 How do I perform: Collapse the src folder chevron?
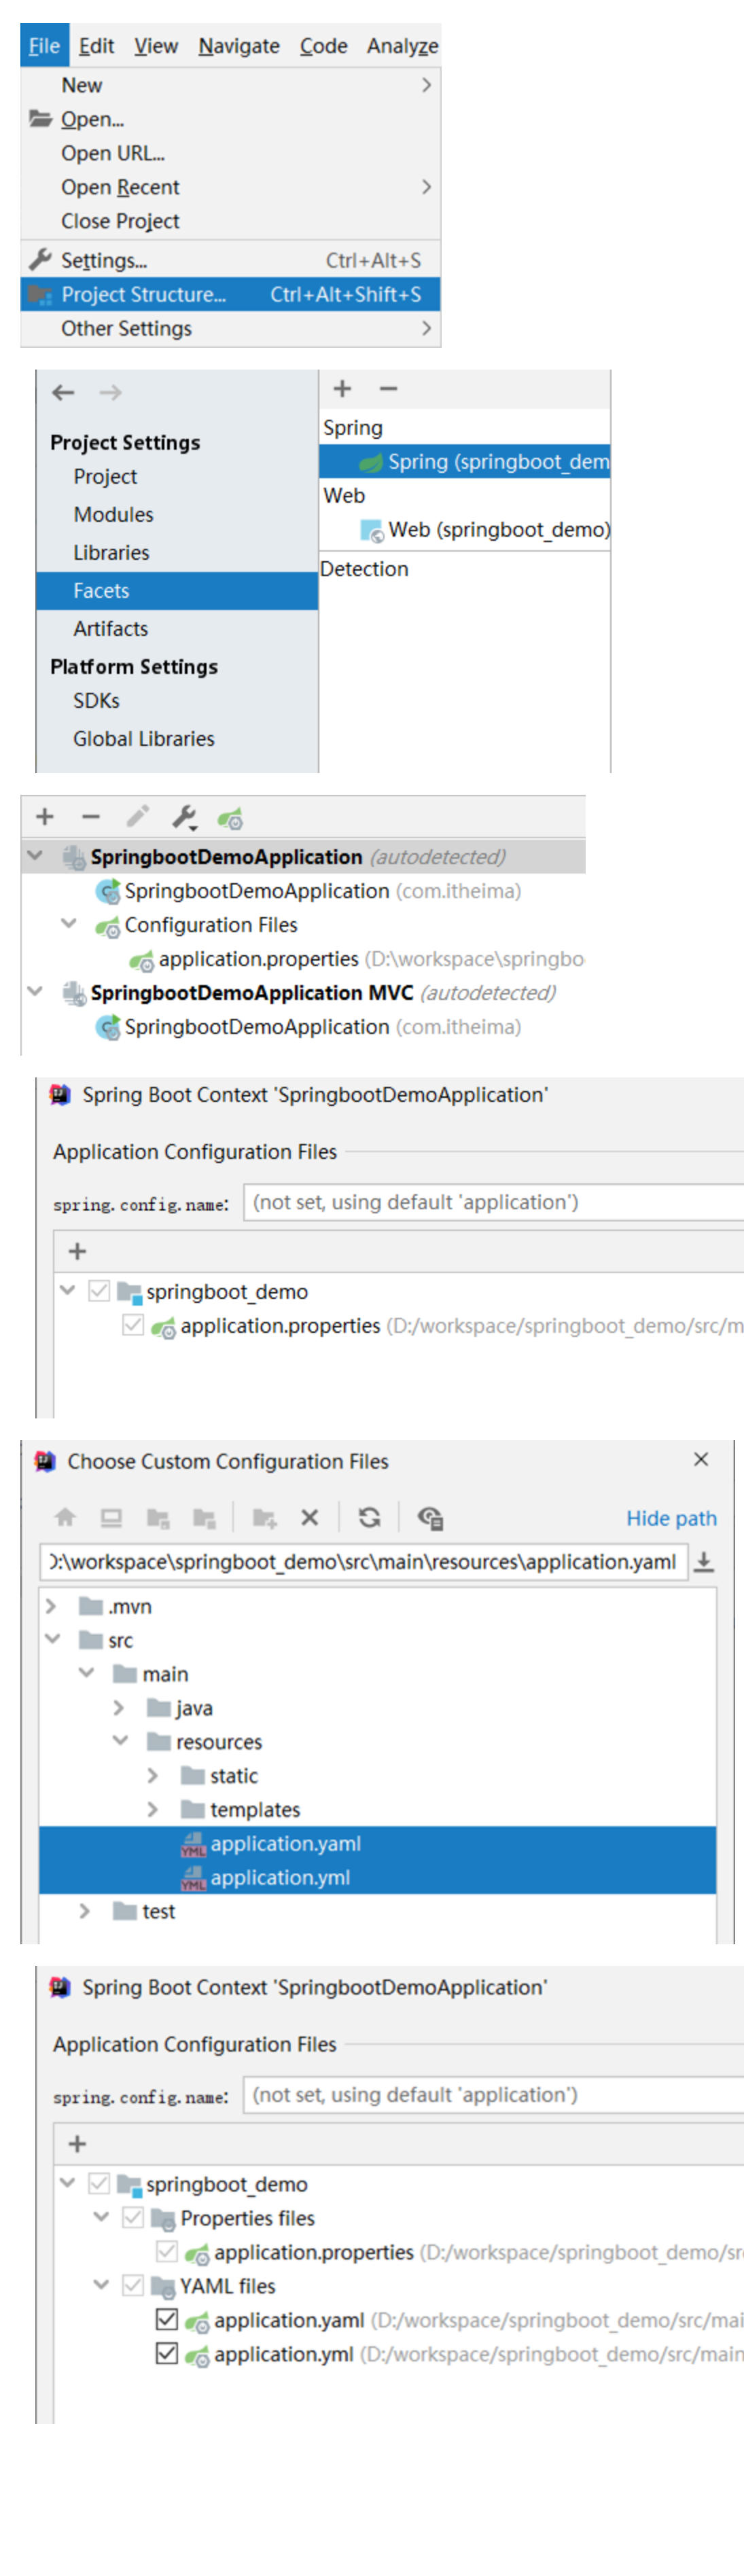click(x=53, y=1639)
